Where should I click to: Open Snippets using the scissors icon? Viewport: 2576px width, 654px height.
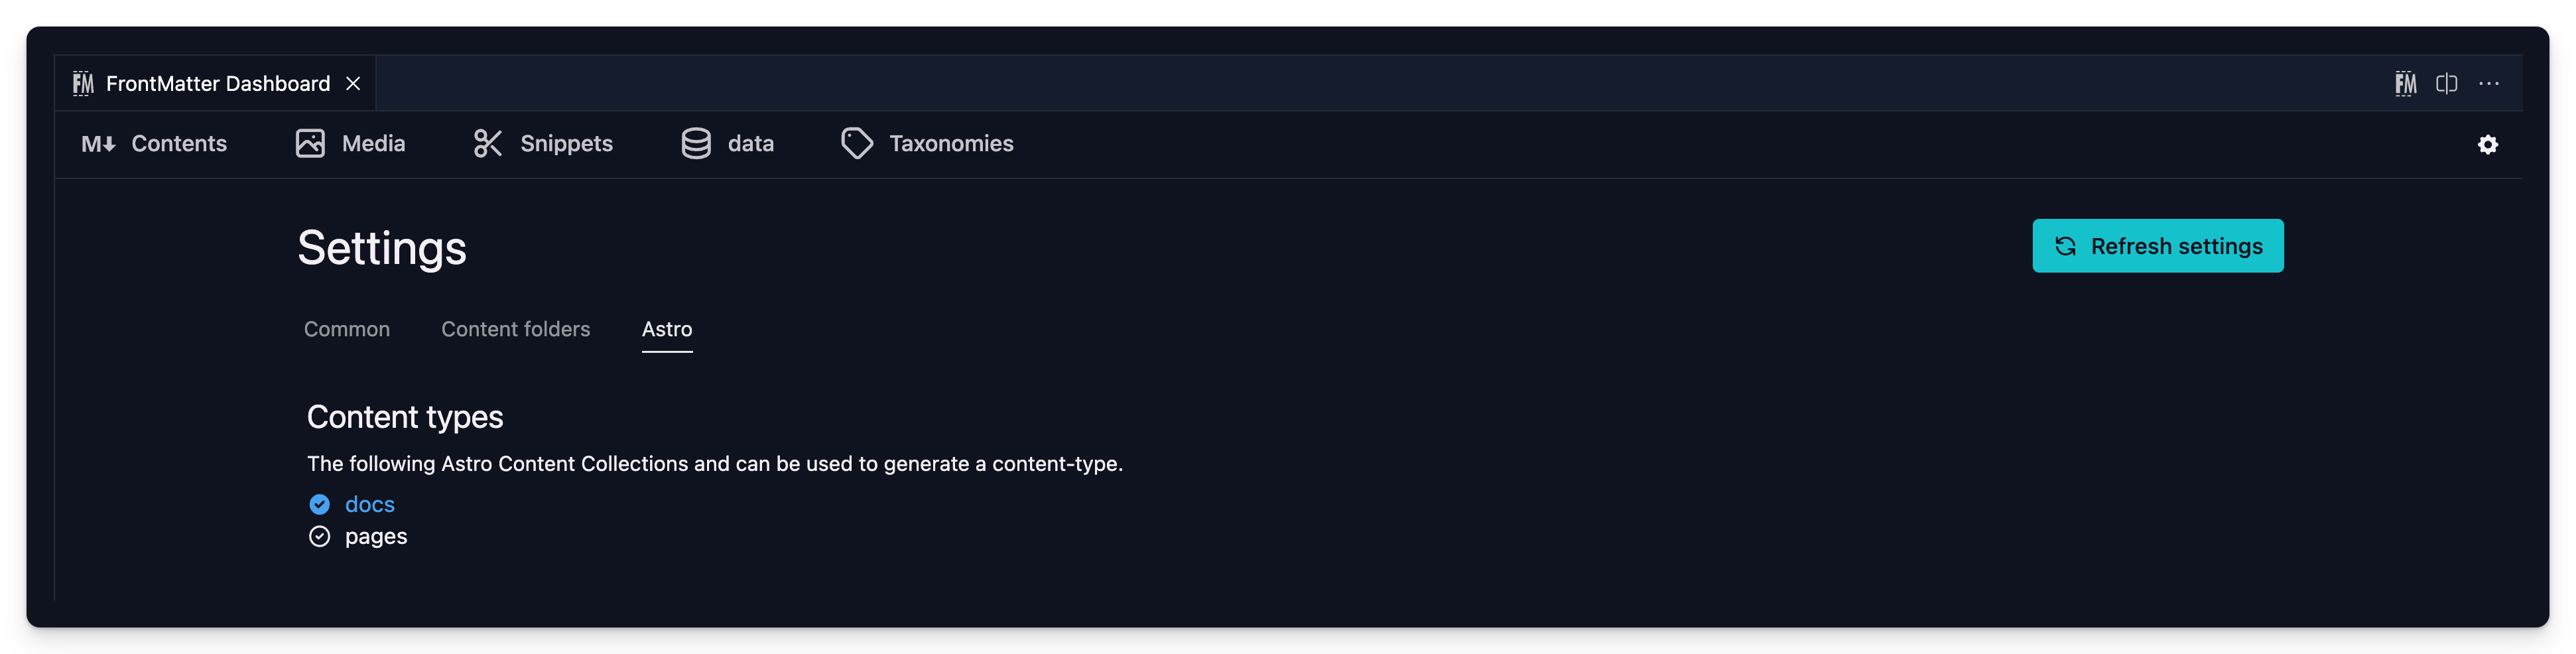click(x=488, y=144)
